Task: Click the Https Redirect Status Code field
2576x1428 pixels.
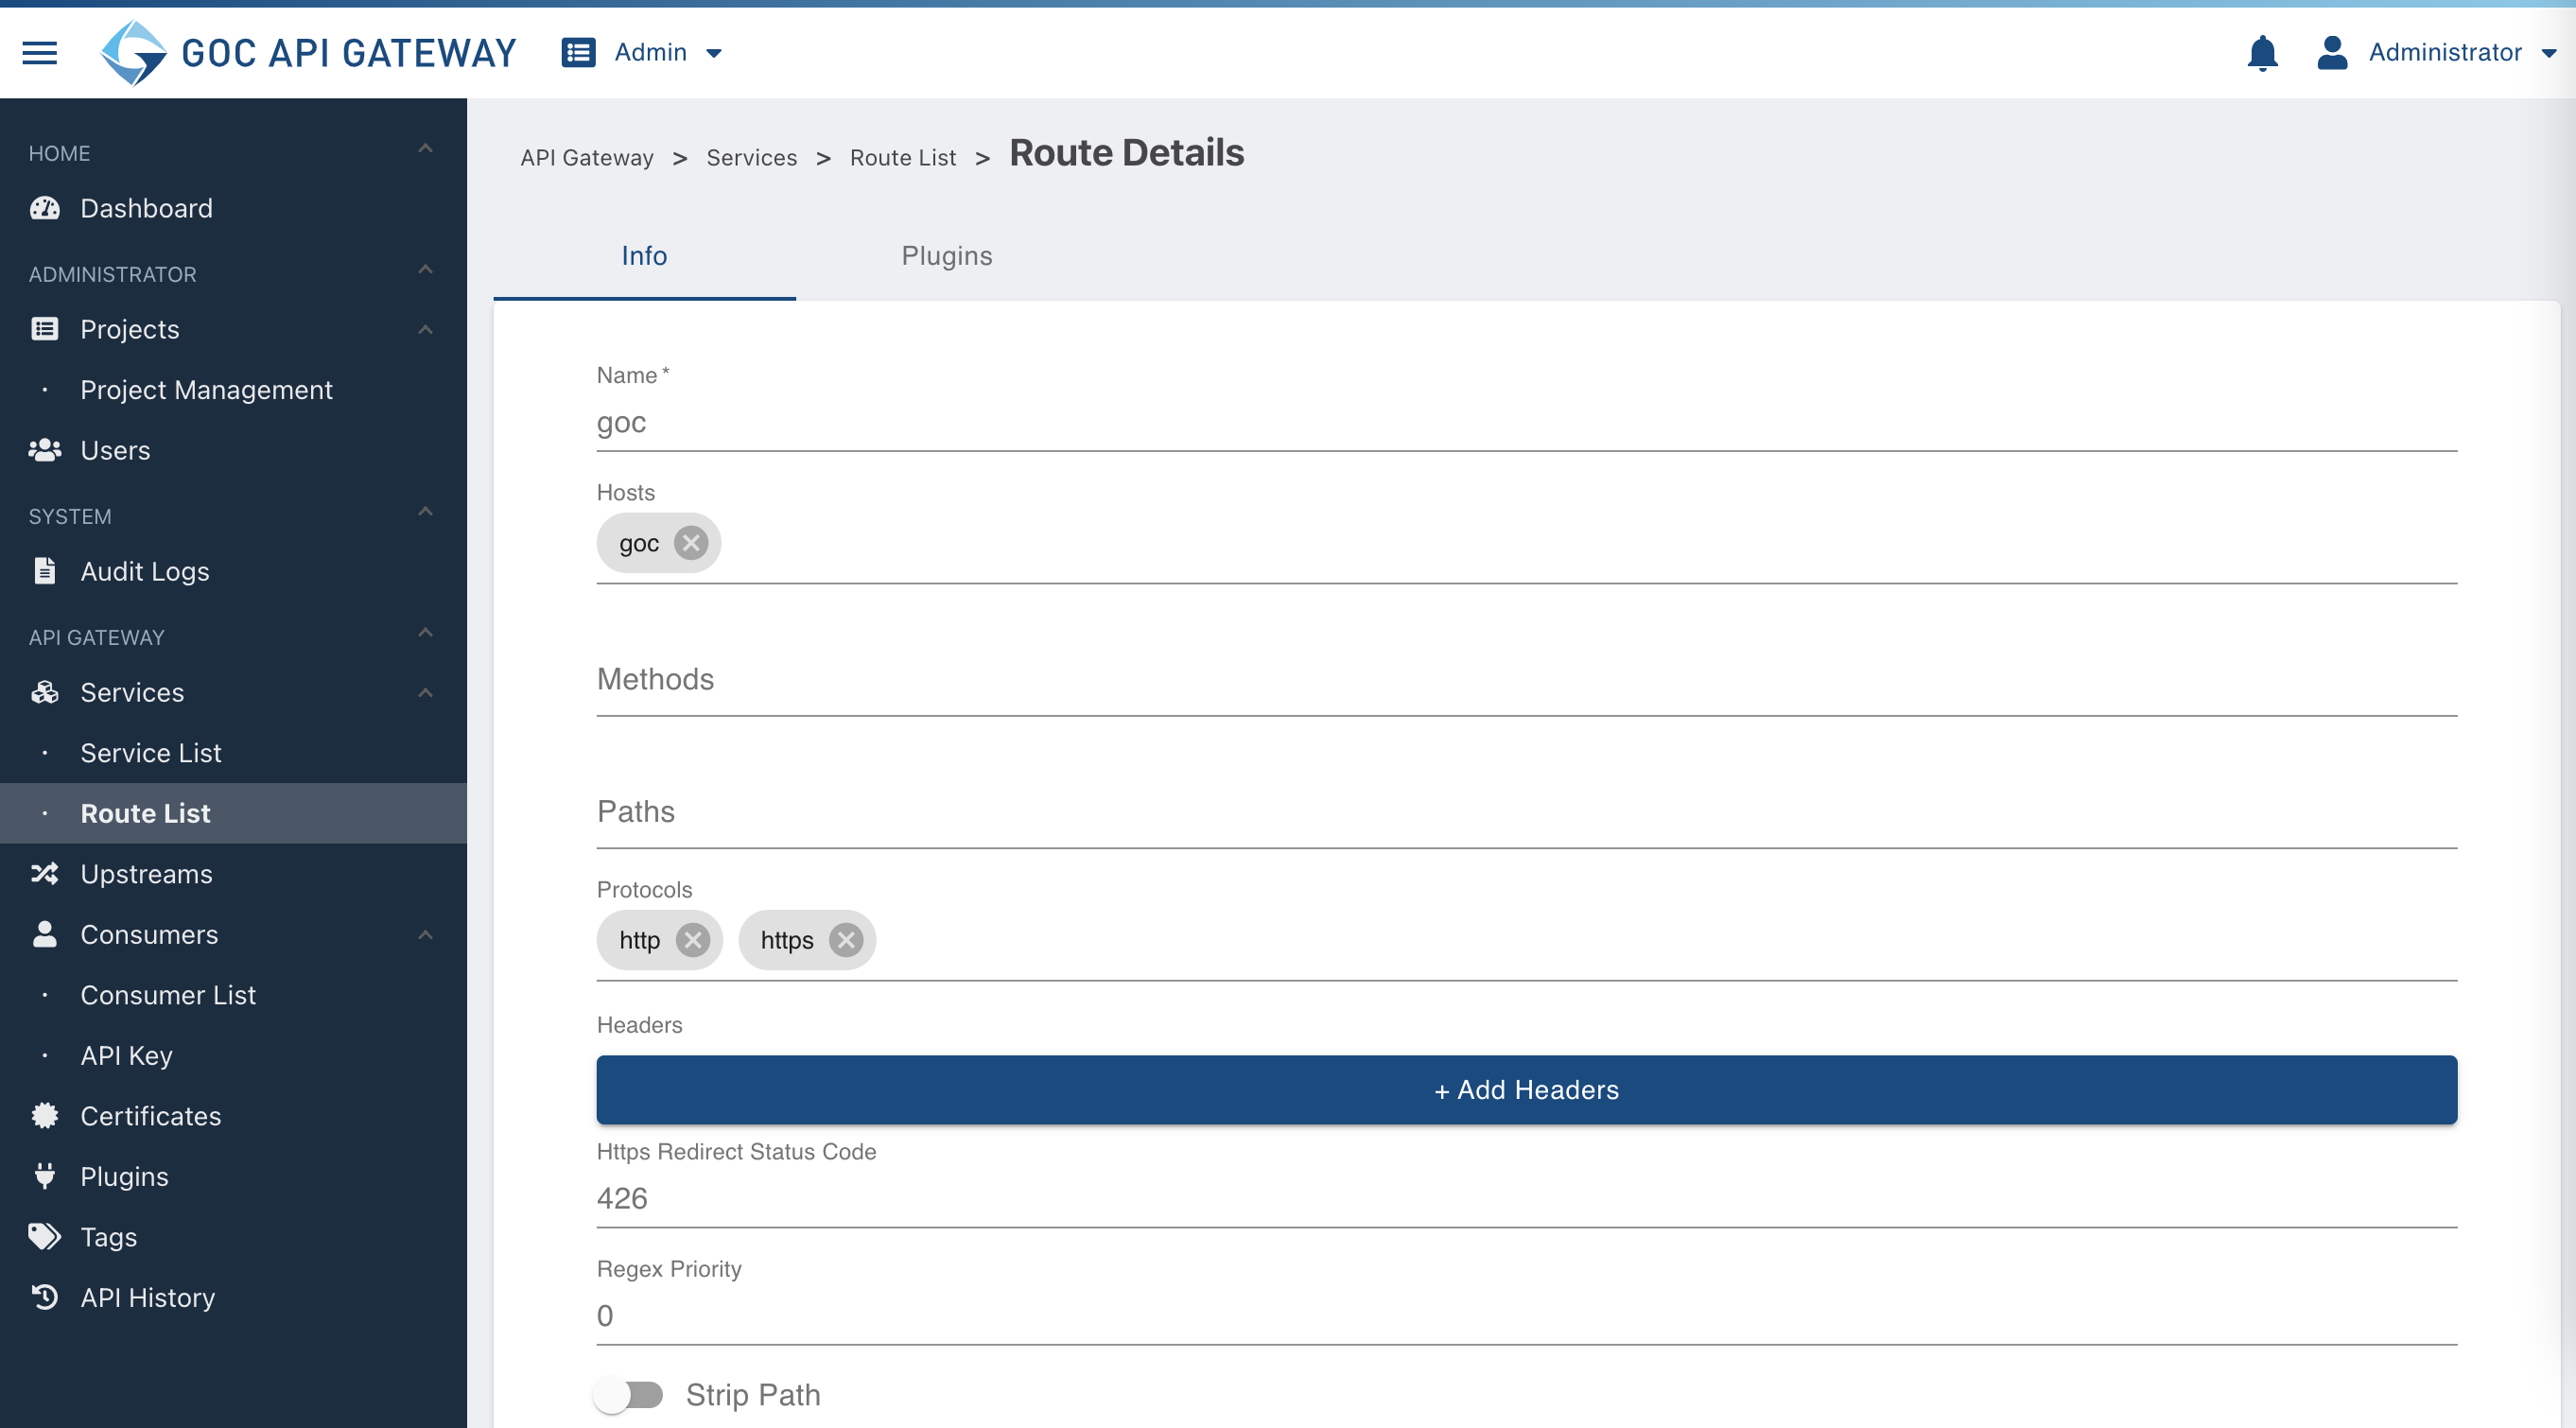Action: (x=1526, y=1198)
